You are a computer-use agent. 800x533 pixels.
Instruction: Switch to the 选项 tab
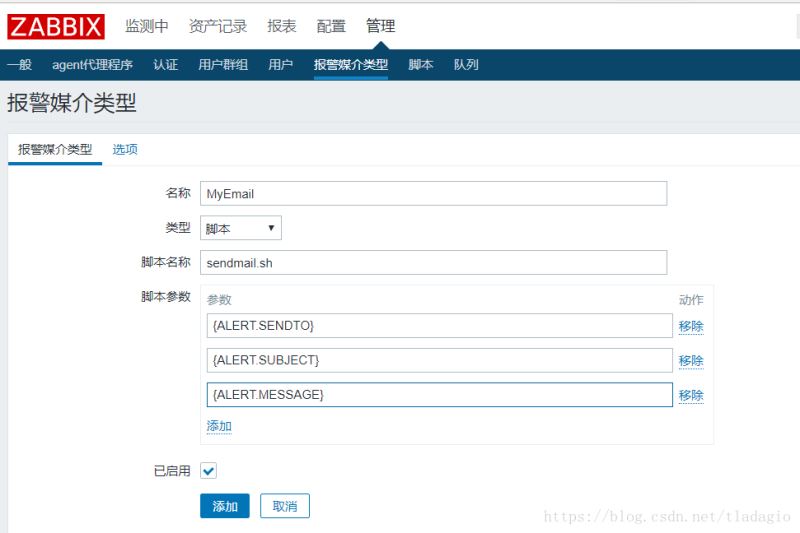[x=125, y=149]
